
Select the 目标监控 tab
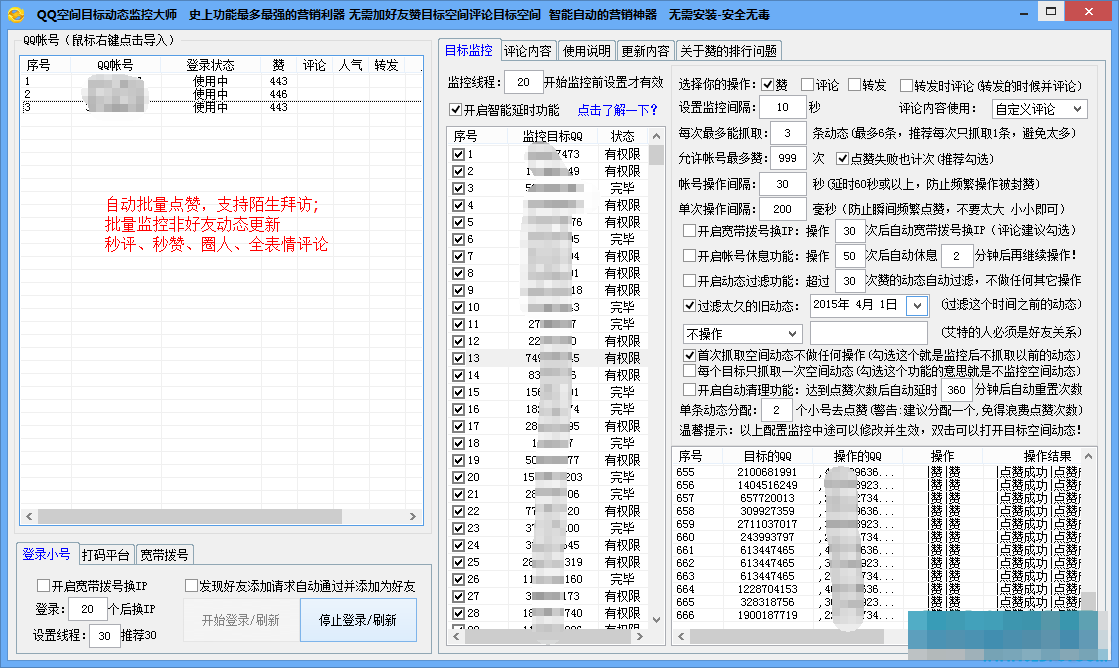469,50
